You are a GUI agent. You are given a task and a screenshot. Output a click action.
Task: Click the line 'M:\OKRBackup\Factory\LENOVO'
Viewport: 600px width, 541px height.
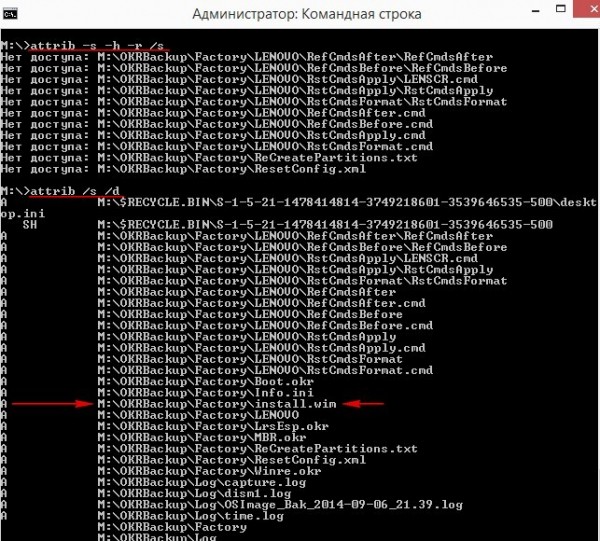pos(198,415)
